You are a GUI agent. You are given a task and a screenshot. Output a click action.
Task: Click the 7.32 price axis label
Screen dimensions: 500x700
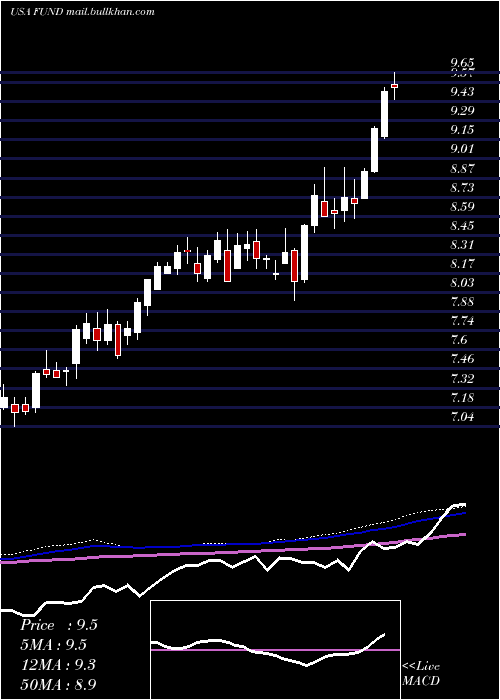[462, 379]
